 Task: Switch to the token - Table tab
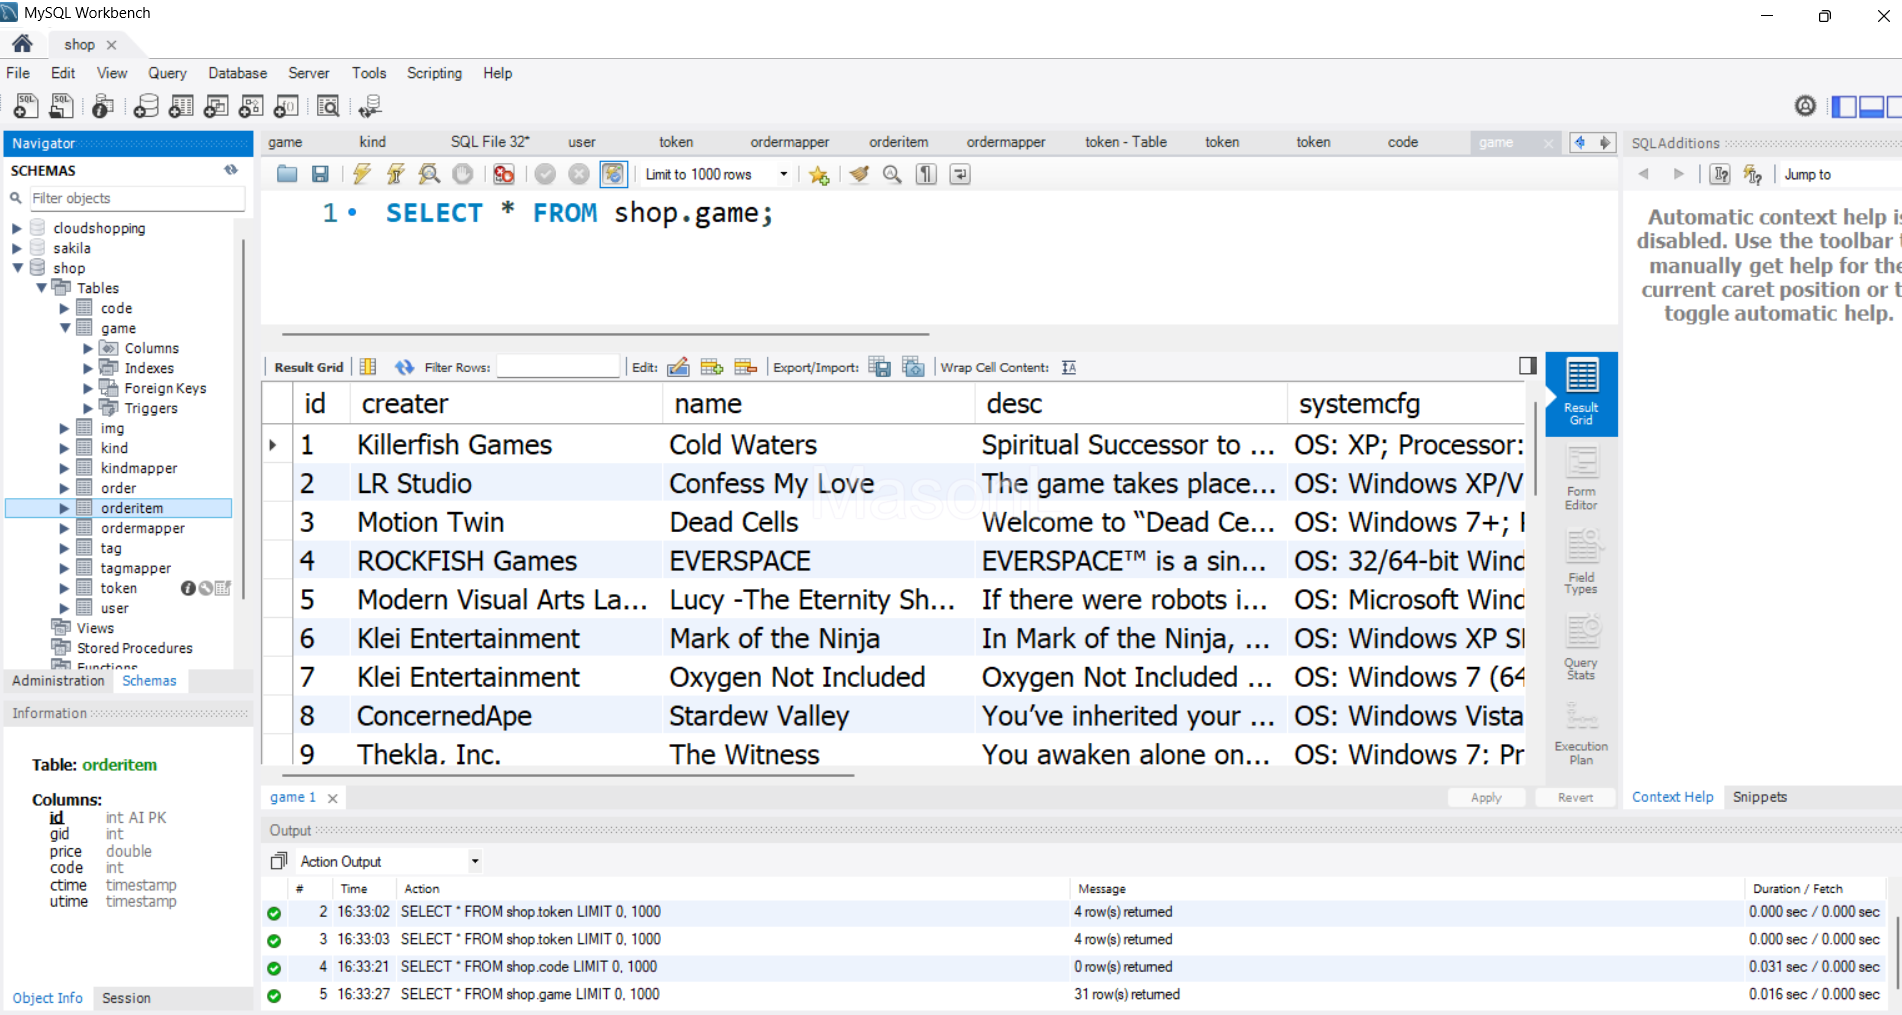tap(1125, 142)
